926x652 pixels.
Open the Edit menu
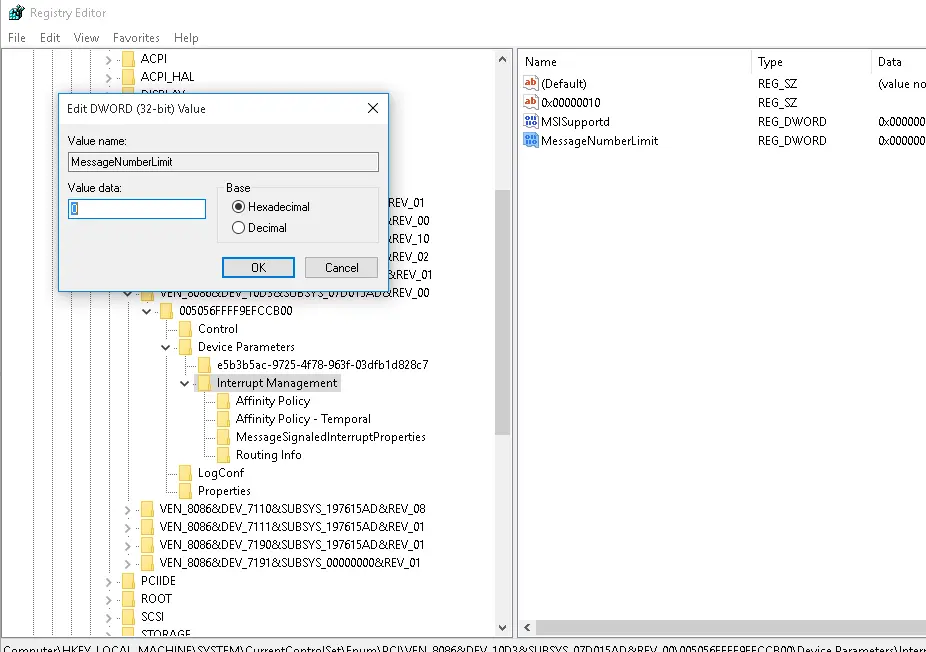(50, 38)
